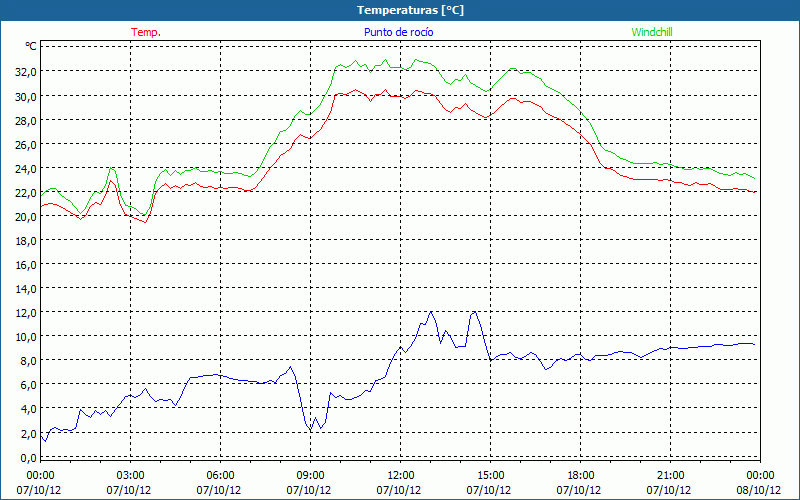Click the '2,0' y-axis value
The image size is (800, 500).
coord(29,433)
